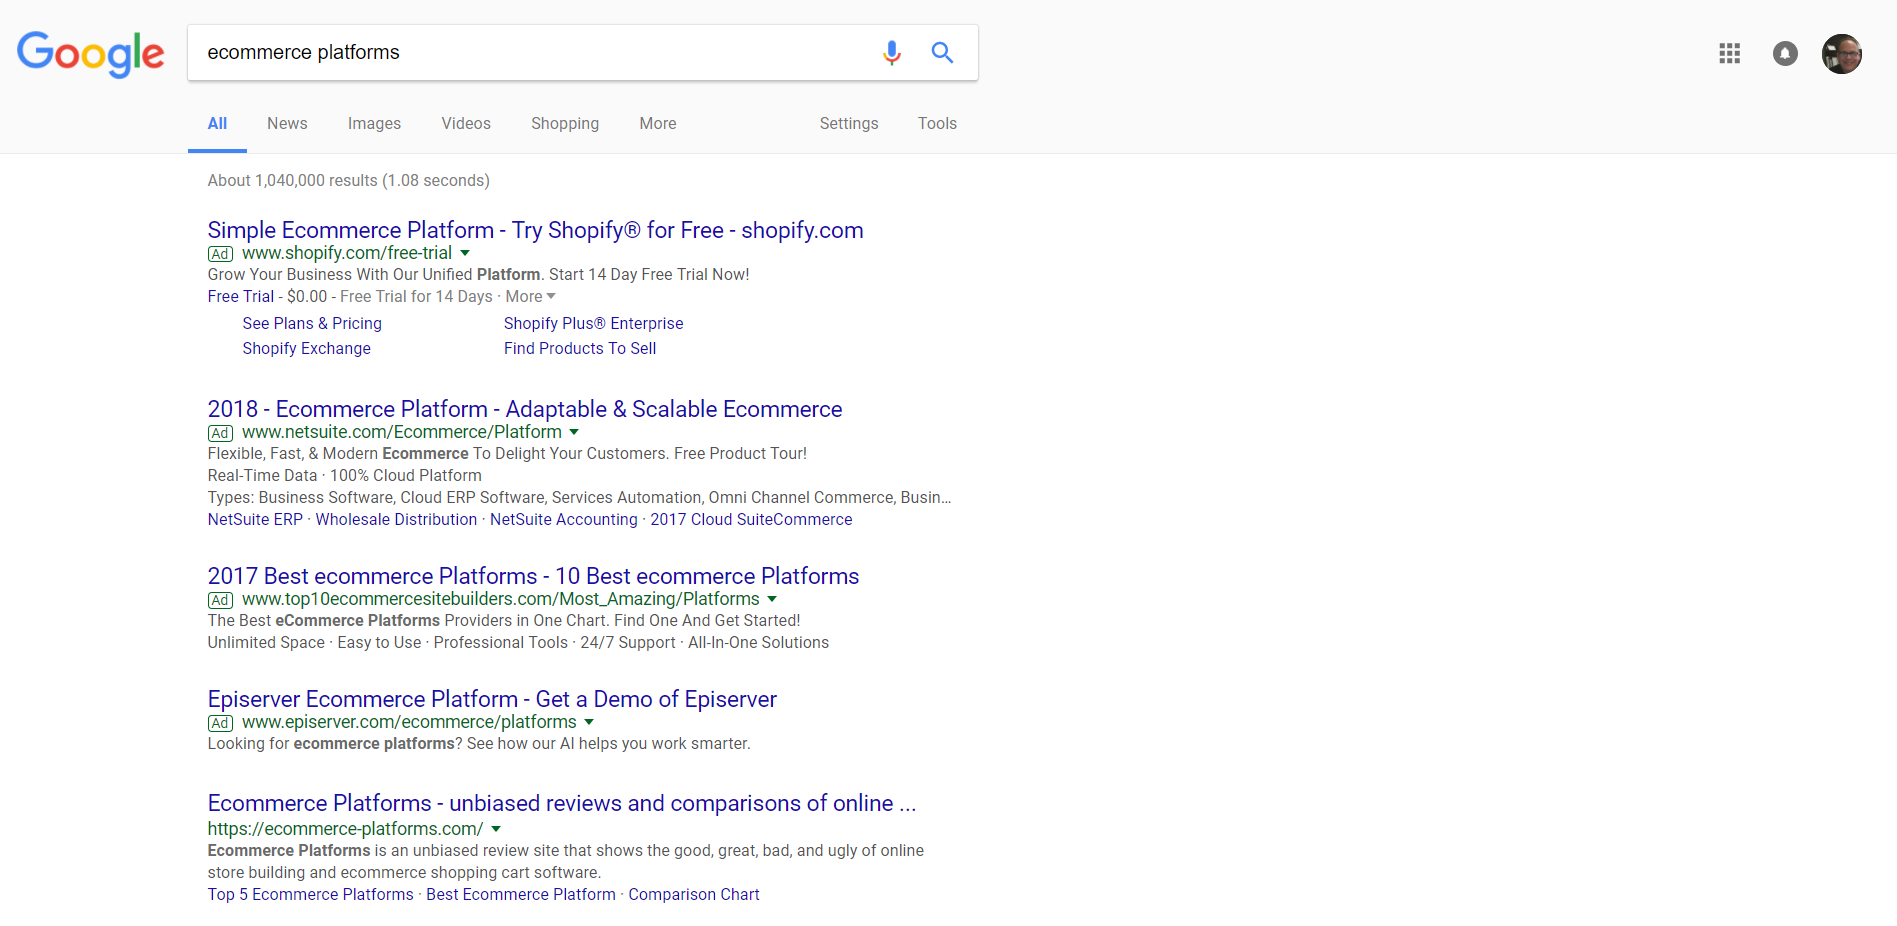This screenshot has width=1897, height=926.
Task: Switch to the Videos tab
Action: pyautogui.click(x=466, y=124)
